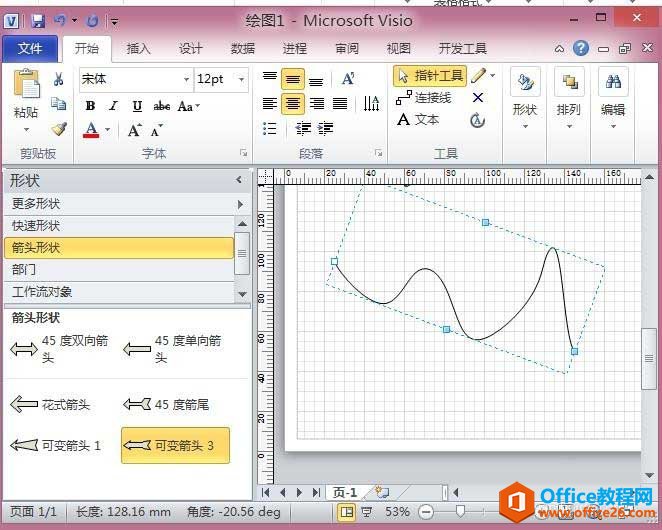Image resolution: width=662 pixels, height=530 pixels.
Task: Justify paragraph text
Action: [x=340, y=103]
